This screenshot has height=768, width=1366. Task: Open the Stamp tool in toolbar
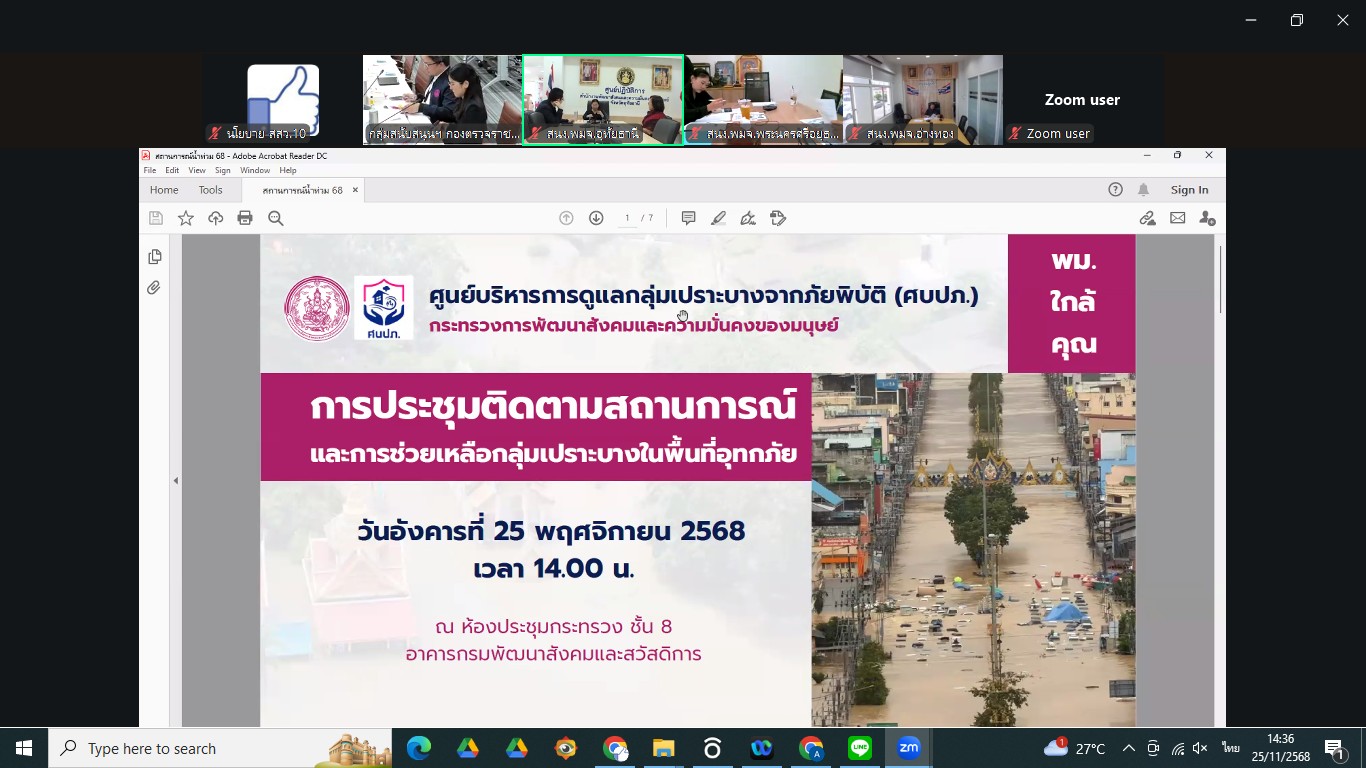(779, 218)
